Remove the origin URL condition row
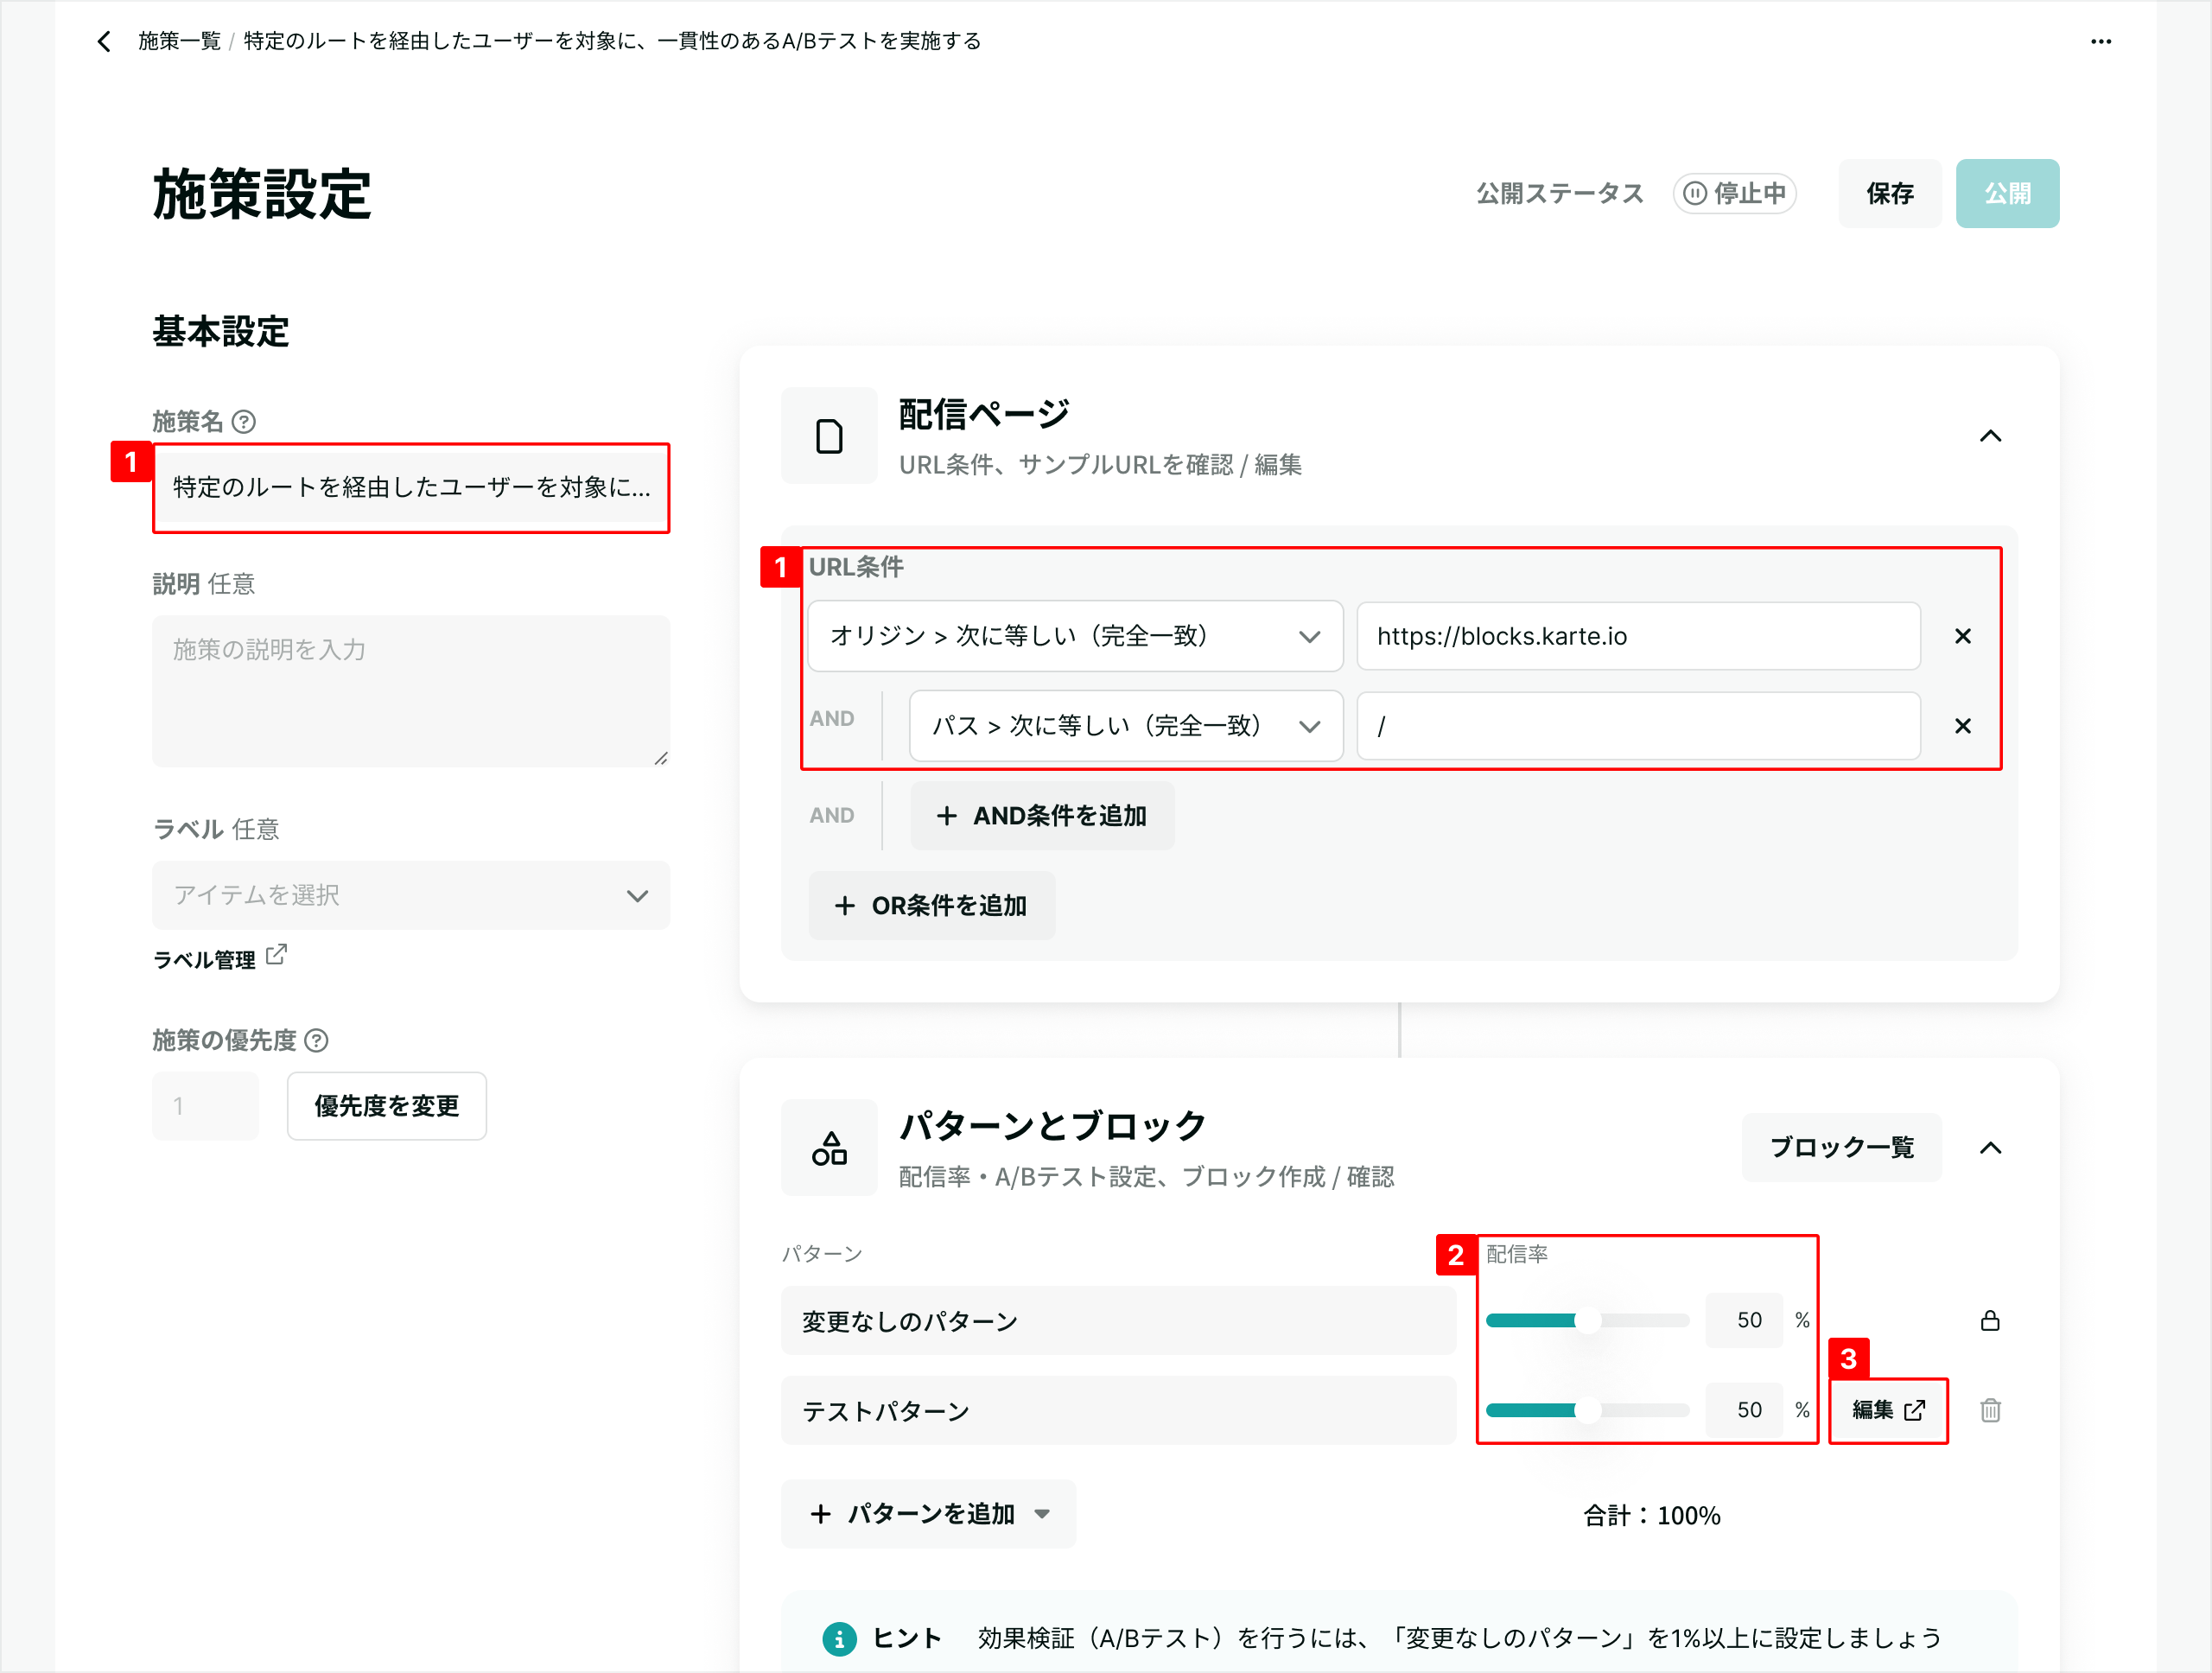The height and width of the screenshot is (1673, 2212). [x=1962, y=636]
